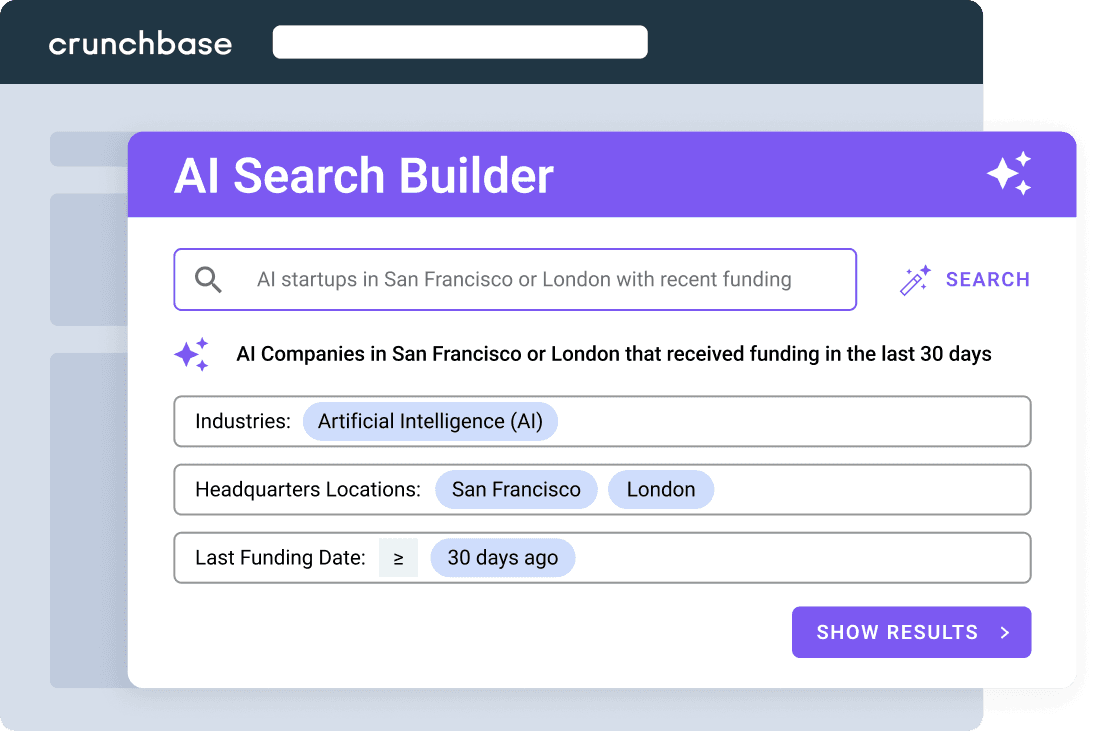This screenshot has height=731, width=1096.
Task: Select the Artificial Intelligence (AI) industry chip
Action: pyautogui.click(x=430, y=421)
